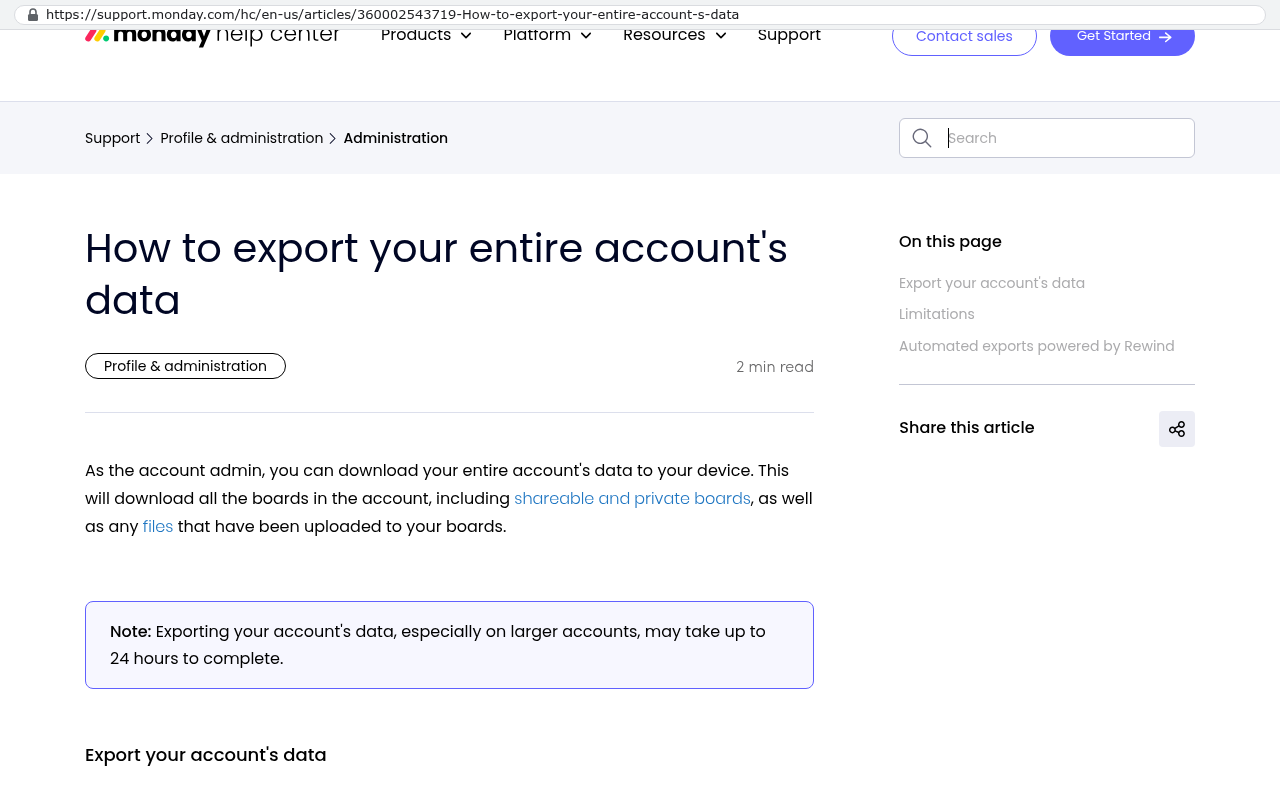Viewport: 1280px width, 800px height.
Task: Click the Note callout about 24 hours
Action: (x=449, y=645)
